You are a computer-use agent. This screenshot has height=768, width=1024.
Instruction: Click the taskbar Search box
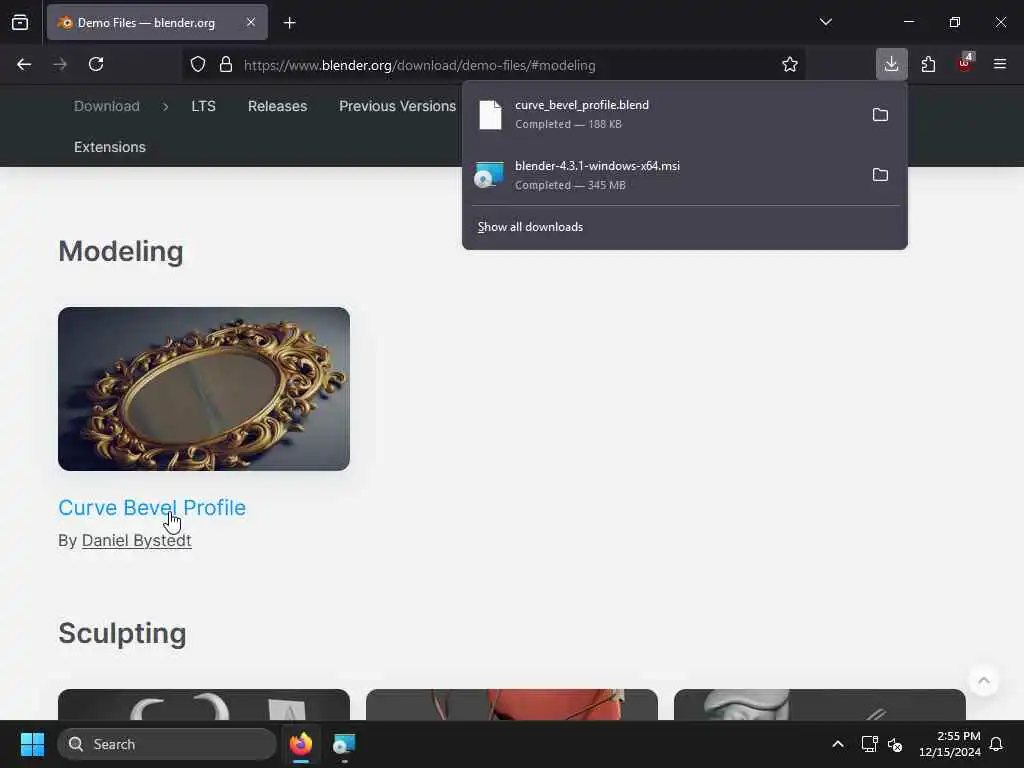pyautogui.click(x=167, y=744)
